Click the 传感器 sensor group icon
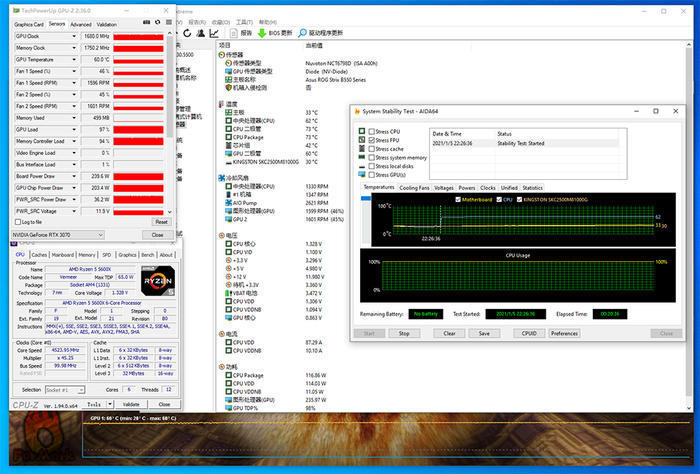This screenshot has width=700, height=474. [221, 55]
